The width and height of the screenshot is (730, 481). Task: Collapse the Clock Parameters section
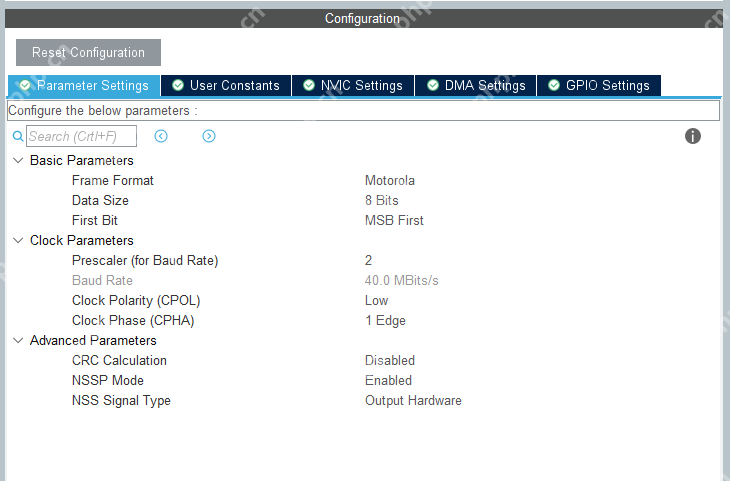tap(18, 240)
